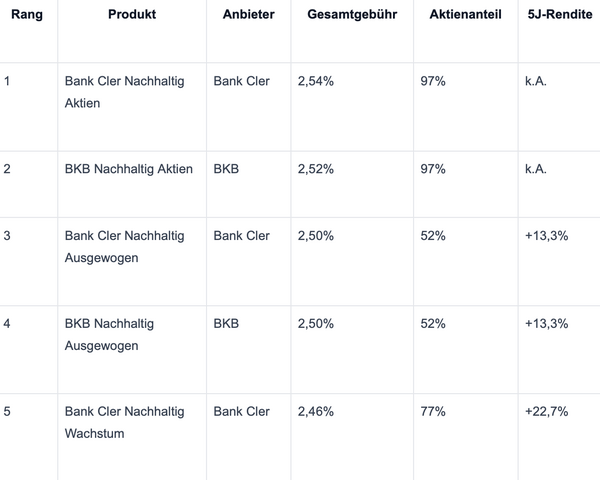Click the Produkt column header

click(132, 15)
